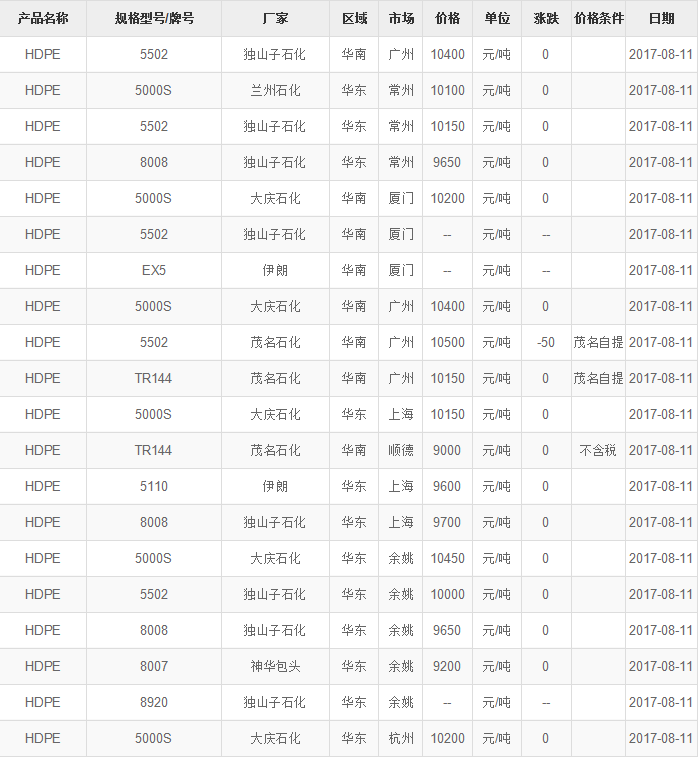Click the 涨跌 column header
The image size is (699, 757).
[546, 18]
